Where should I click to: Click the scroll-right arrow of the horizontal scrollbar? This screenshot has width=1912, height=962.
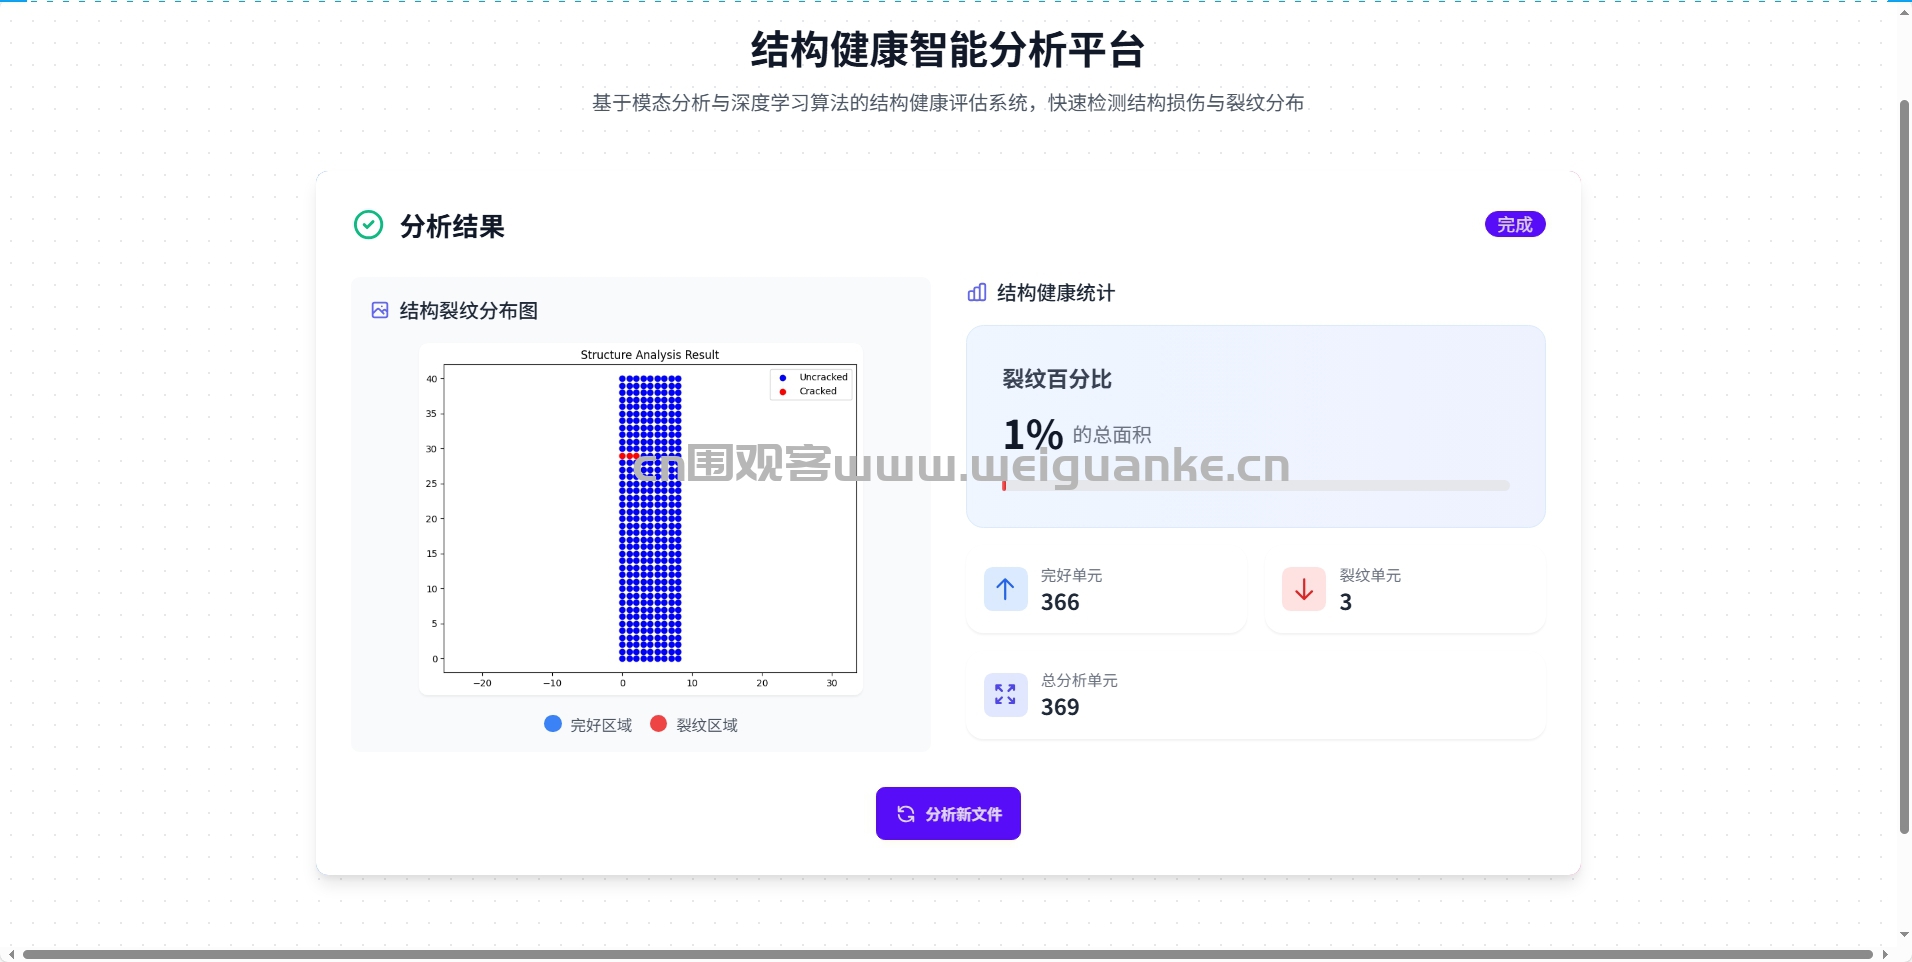[x=1885, y=954]
